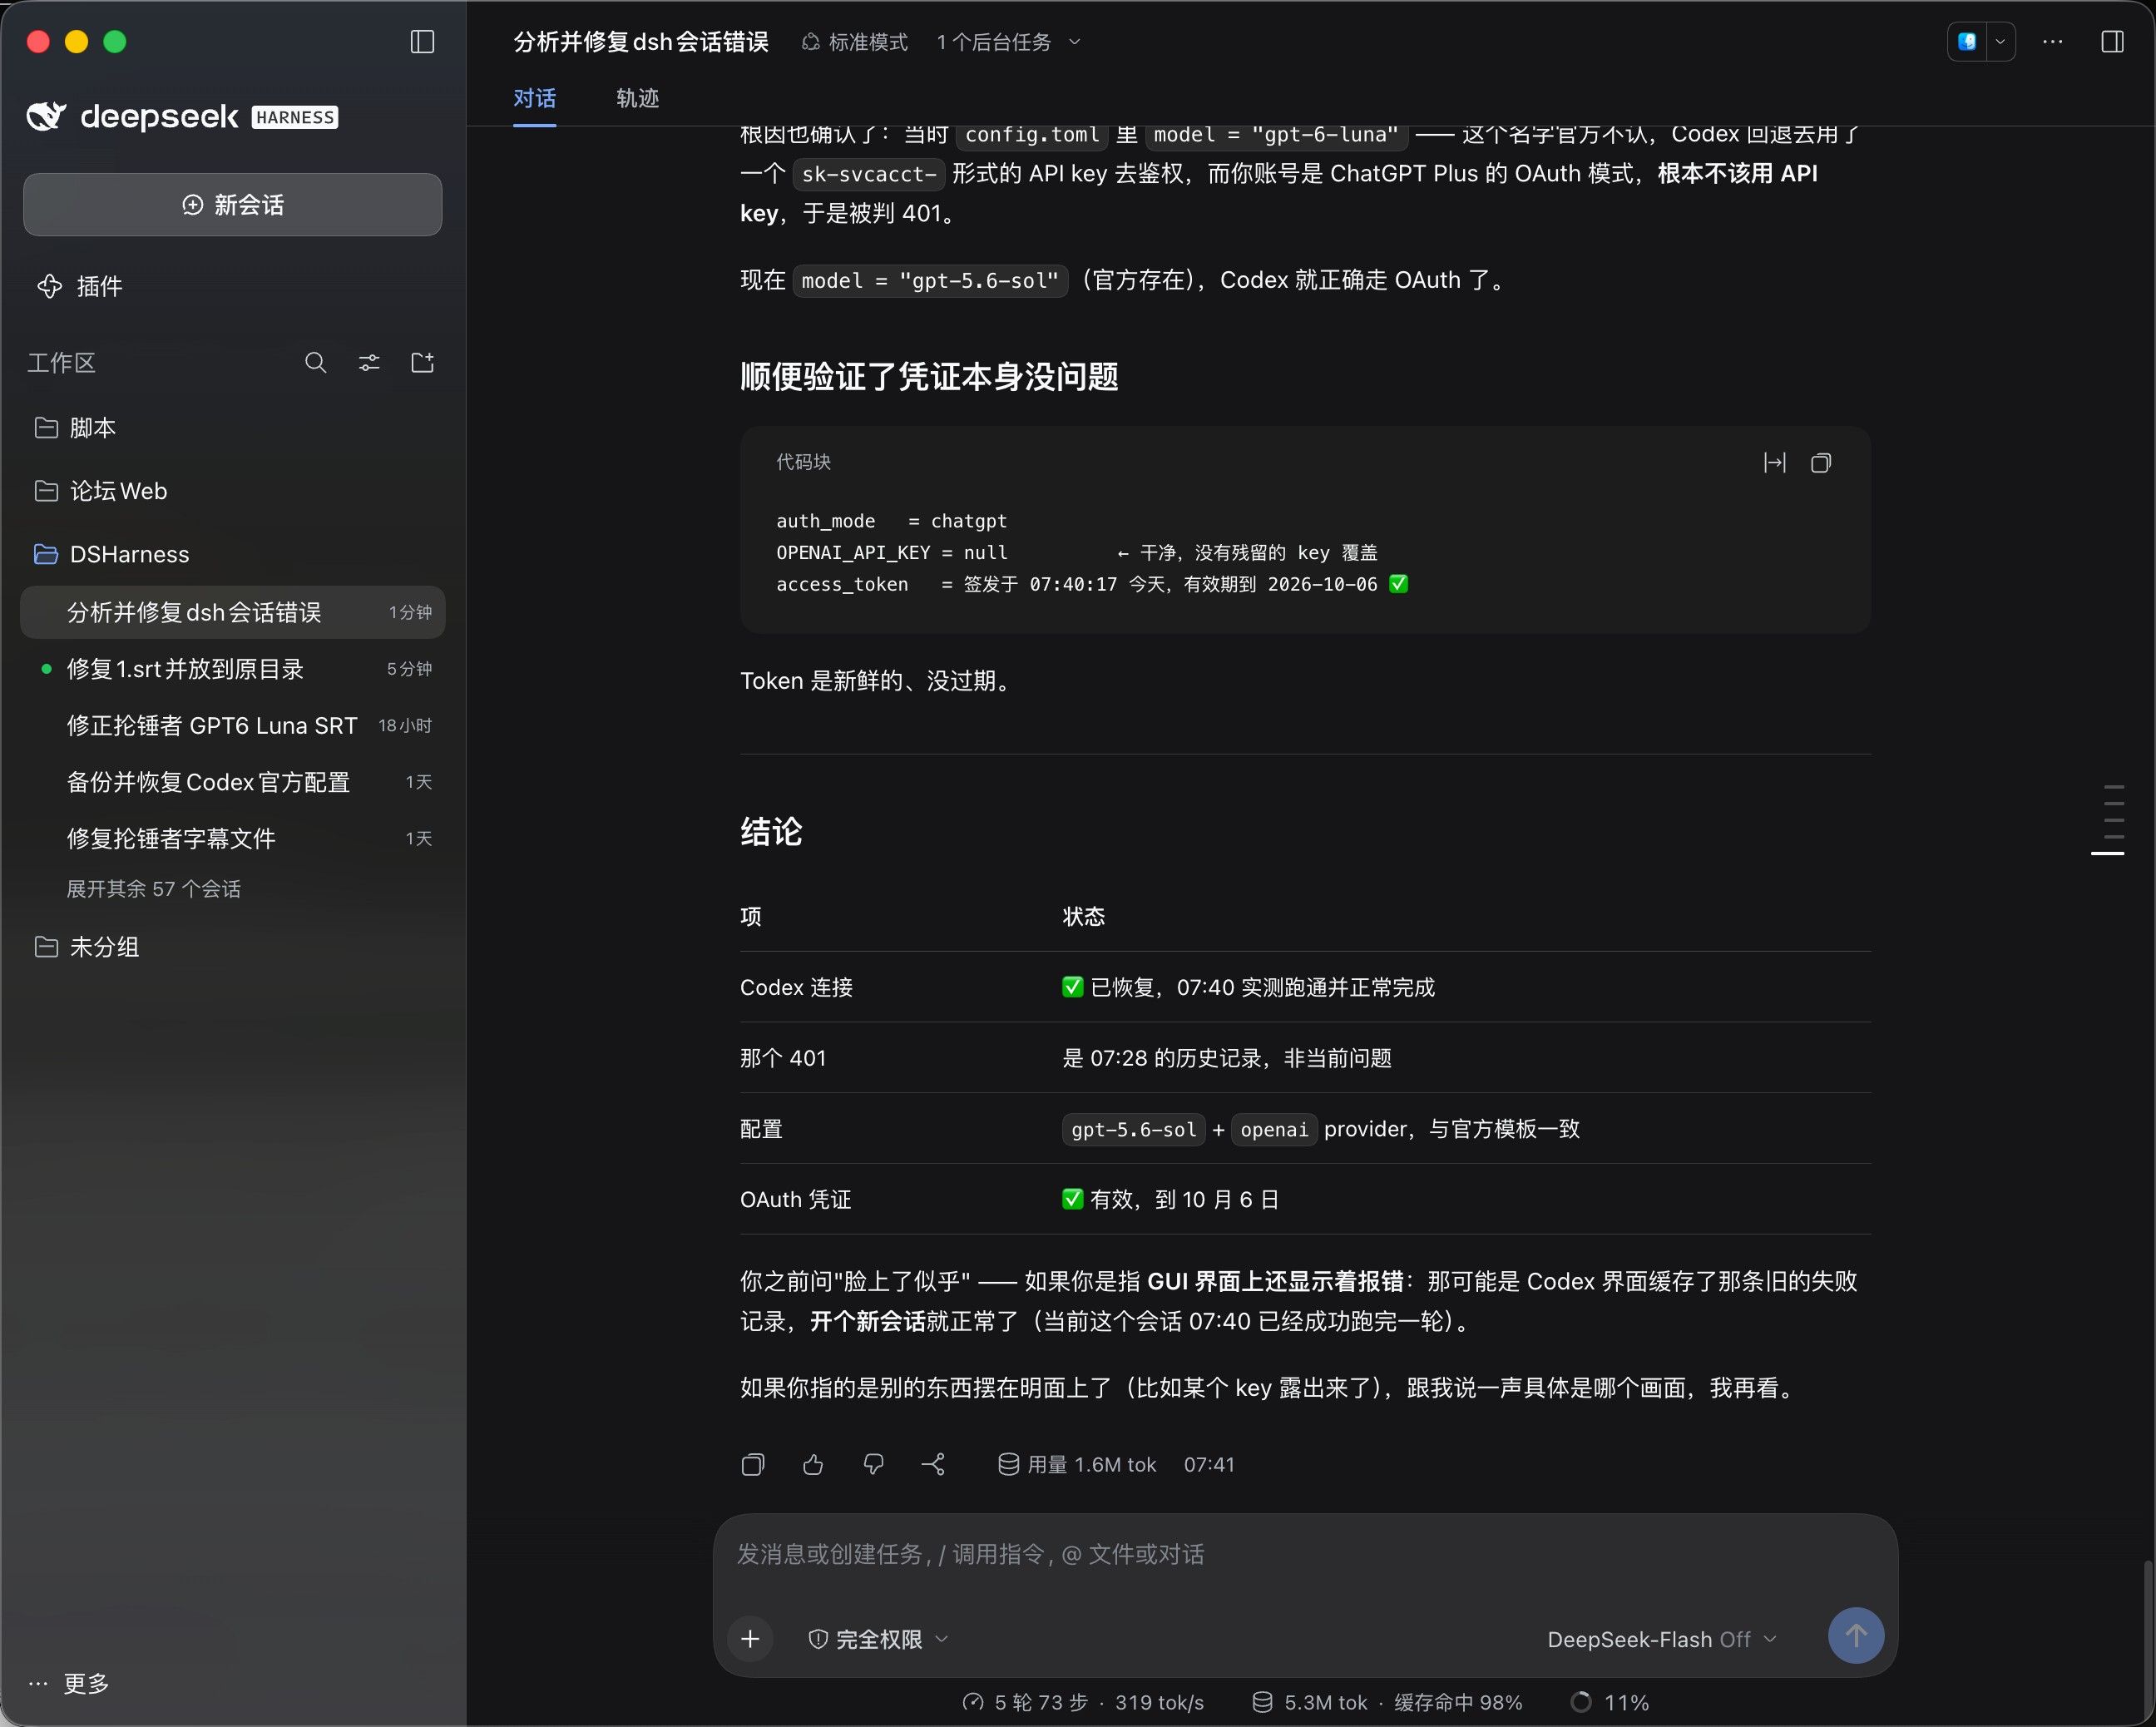The height and width of the screenshot is (1727, 2156).
Task: Open the dropdown arrow beside blue app icon
Action: [x=2000, y=42]
